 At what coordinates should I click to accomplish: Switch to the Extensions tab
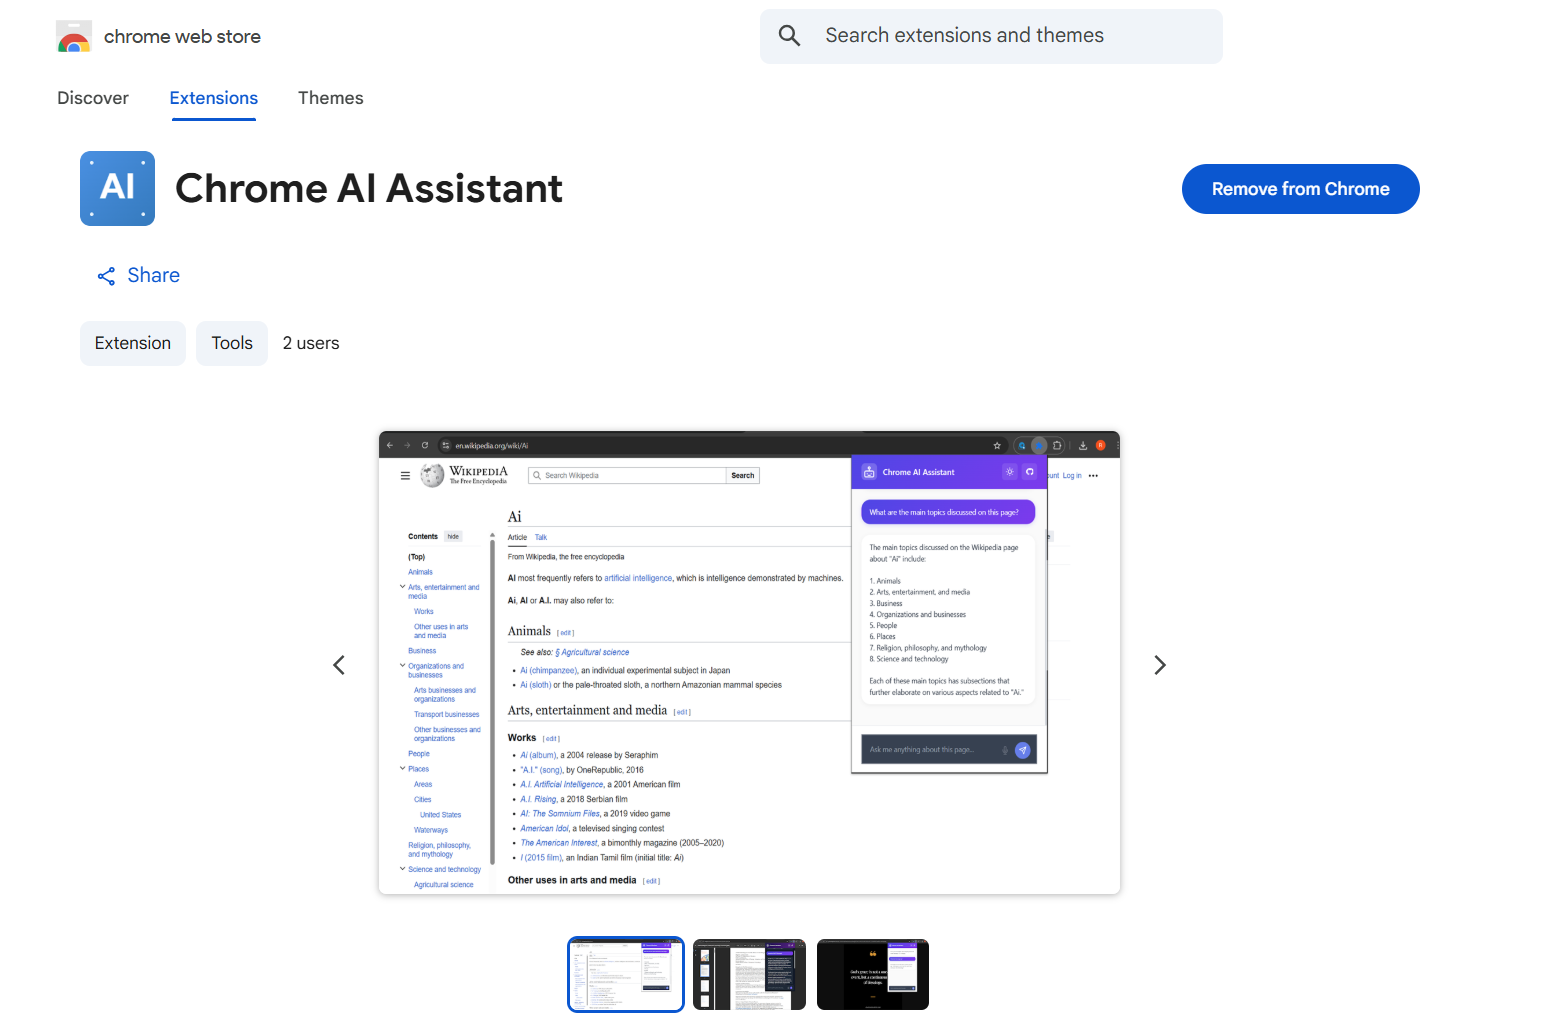pyautogui.click(x=213, y=98)
